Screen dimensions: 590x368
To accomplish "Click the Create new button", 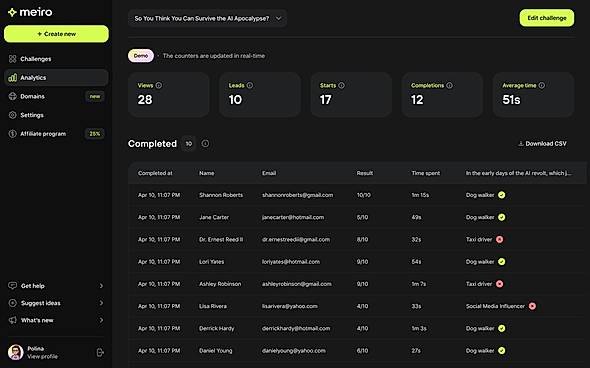I will (x=56, y=34).
